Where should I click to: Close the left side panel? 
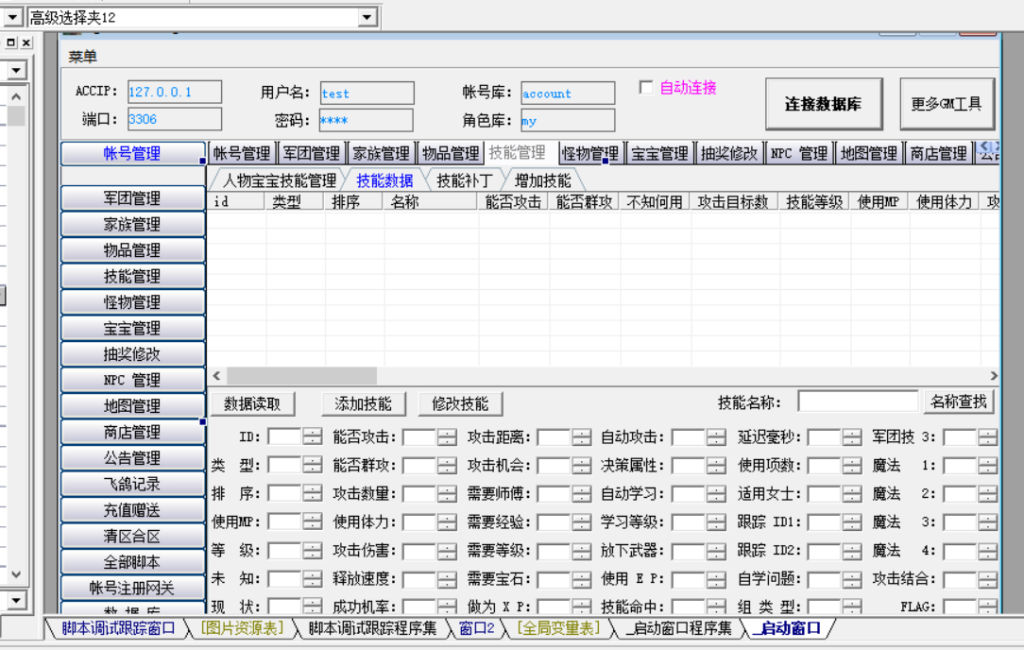click(x=26, y=42)
